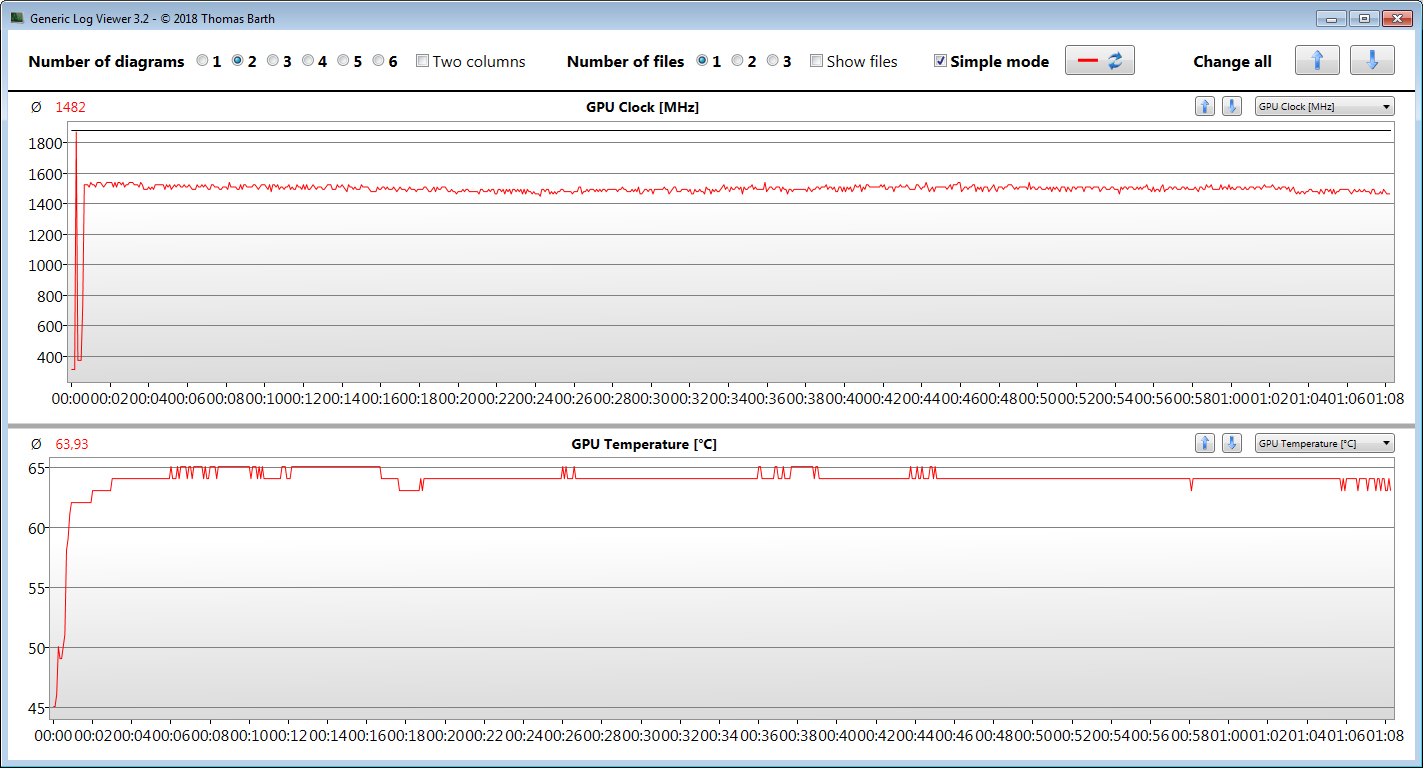Select 6 diagrams radio button

point(378,61)
